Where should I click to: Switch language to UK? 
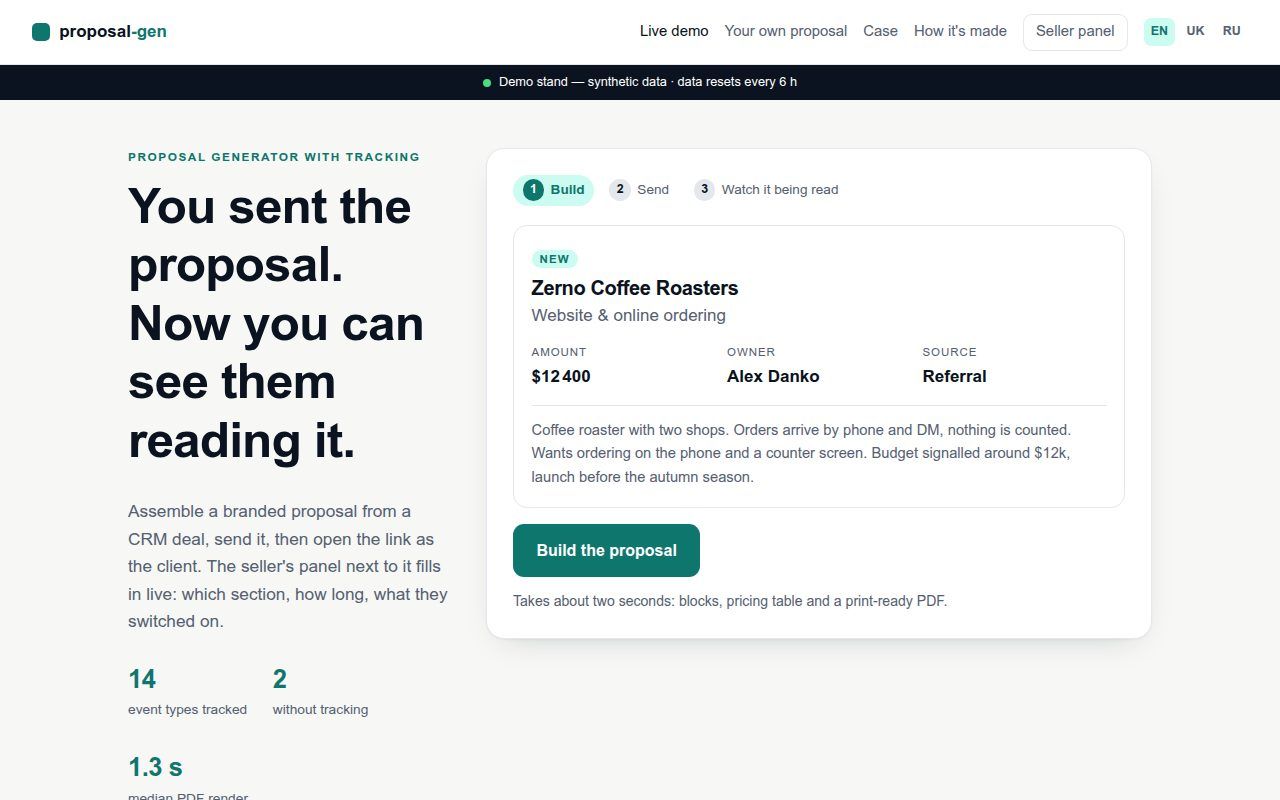click(x=1195, y=31)
